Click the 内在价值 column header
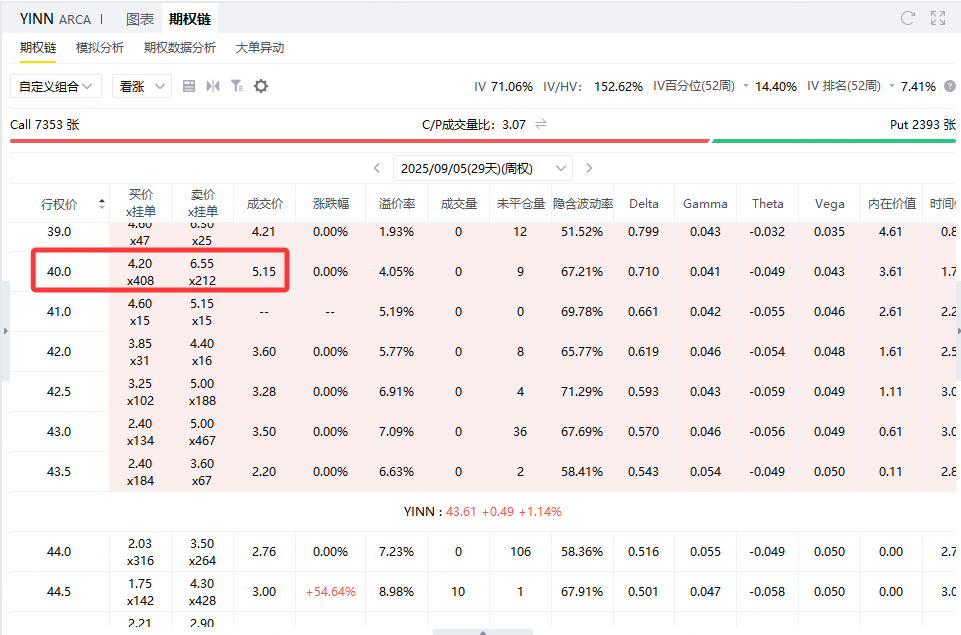The image size is (961, 635). tap(892, 203)
